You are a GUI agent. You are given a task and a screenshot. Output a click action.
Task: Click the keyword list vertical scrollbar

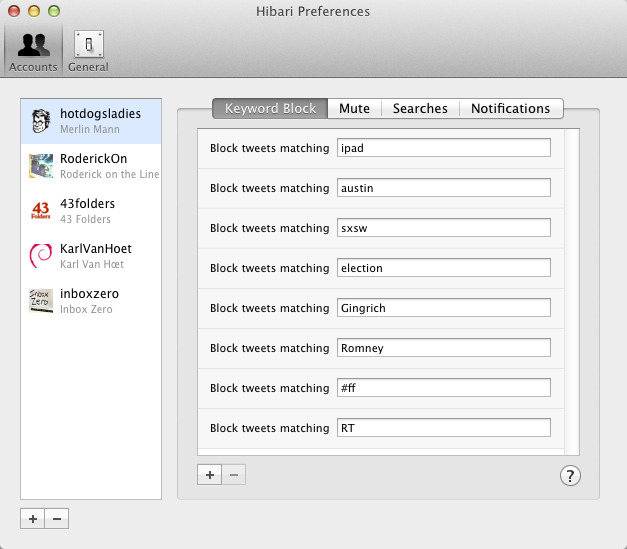[x=572, y=290]
